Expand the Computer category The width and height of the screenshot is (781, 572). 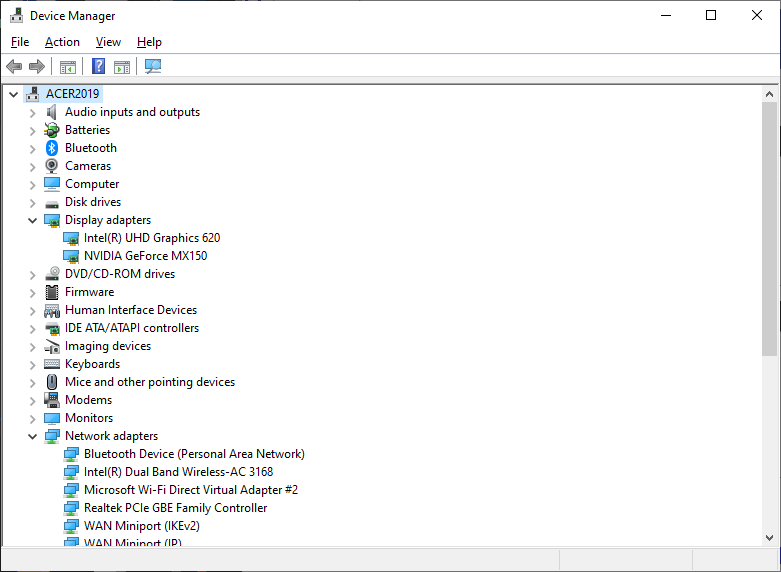pyautogui.click(x=32, y=184)
